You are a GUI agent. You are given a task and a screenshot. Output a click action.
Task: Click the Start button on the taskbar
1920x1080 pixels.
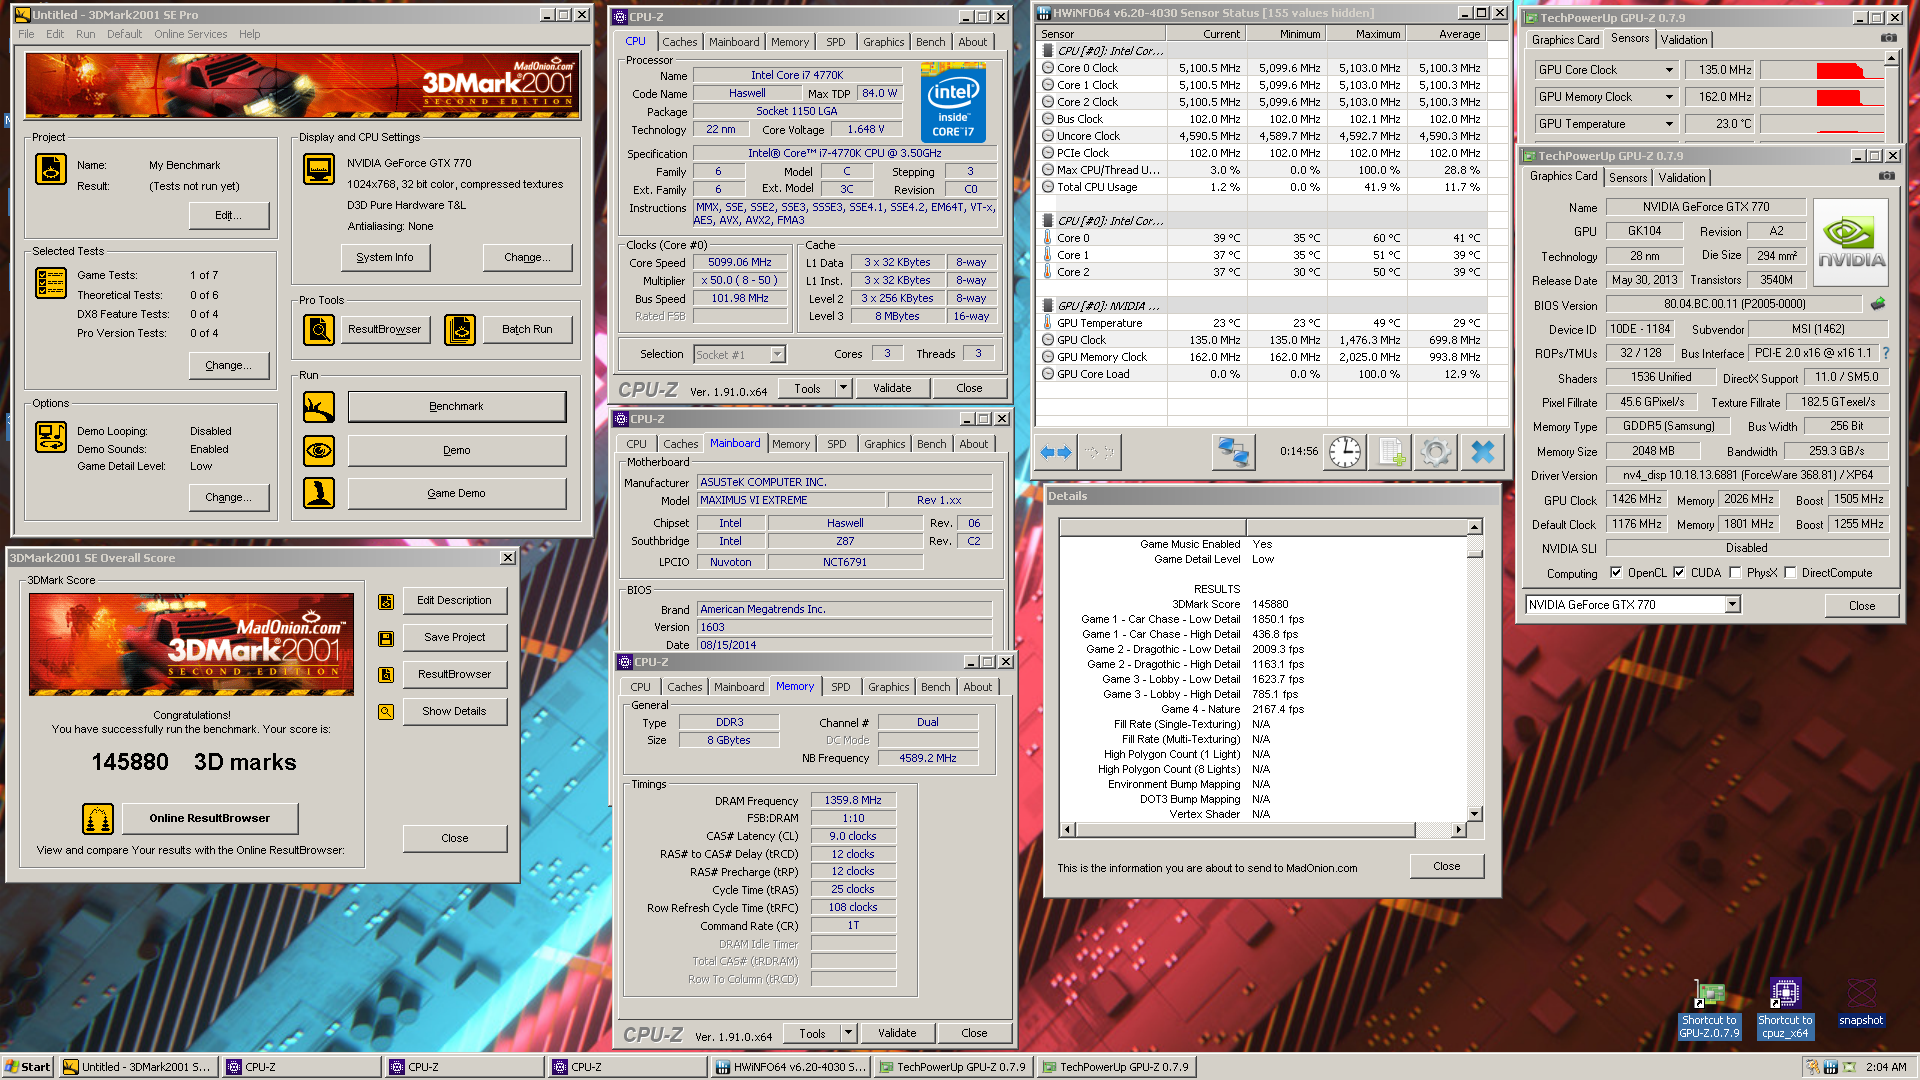click(28, 1067)
